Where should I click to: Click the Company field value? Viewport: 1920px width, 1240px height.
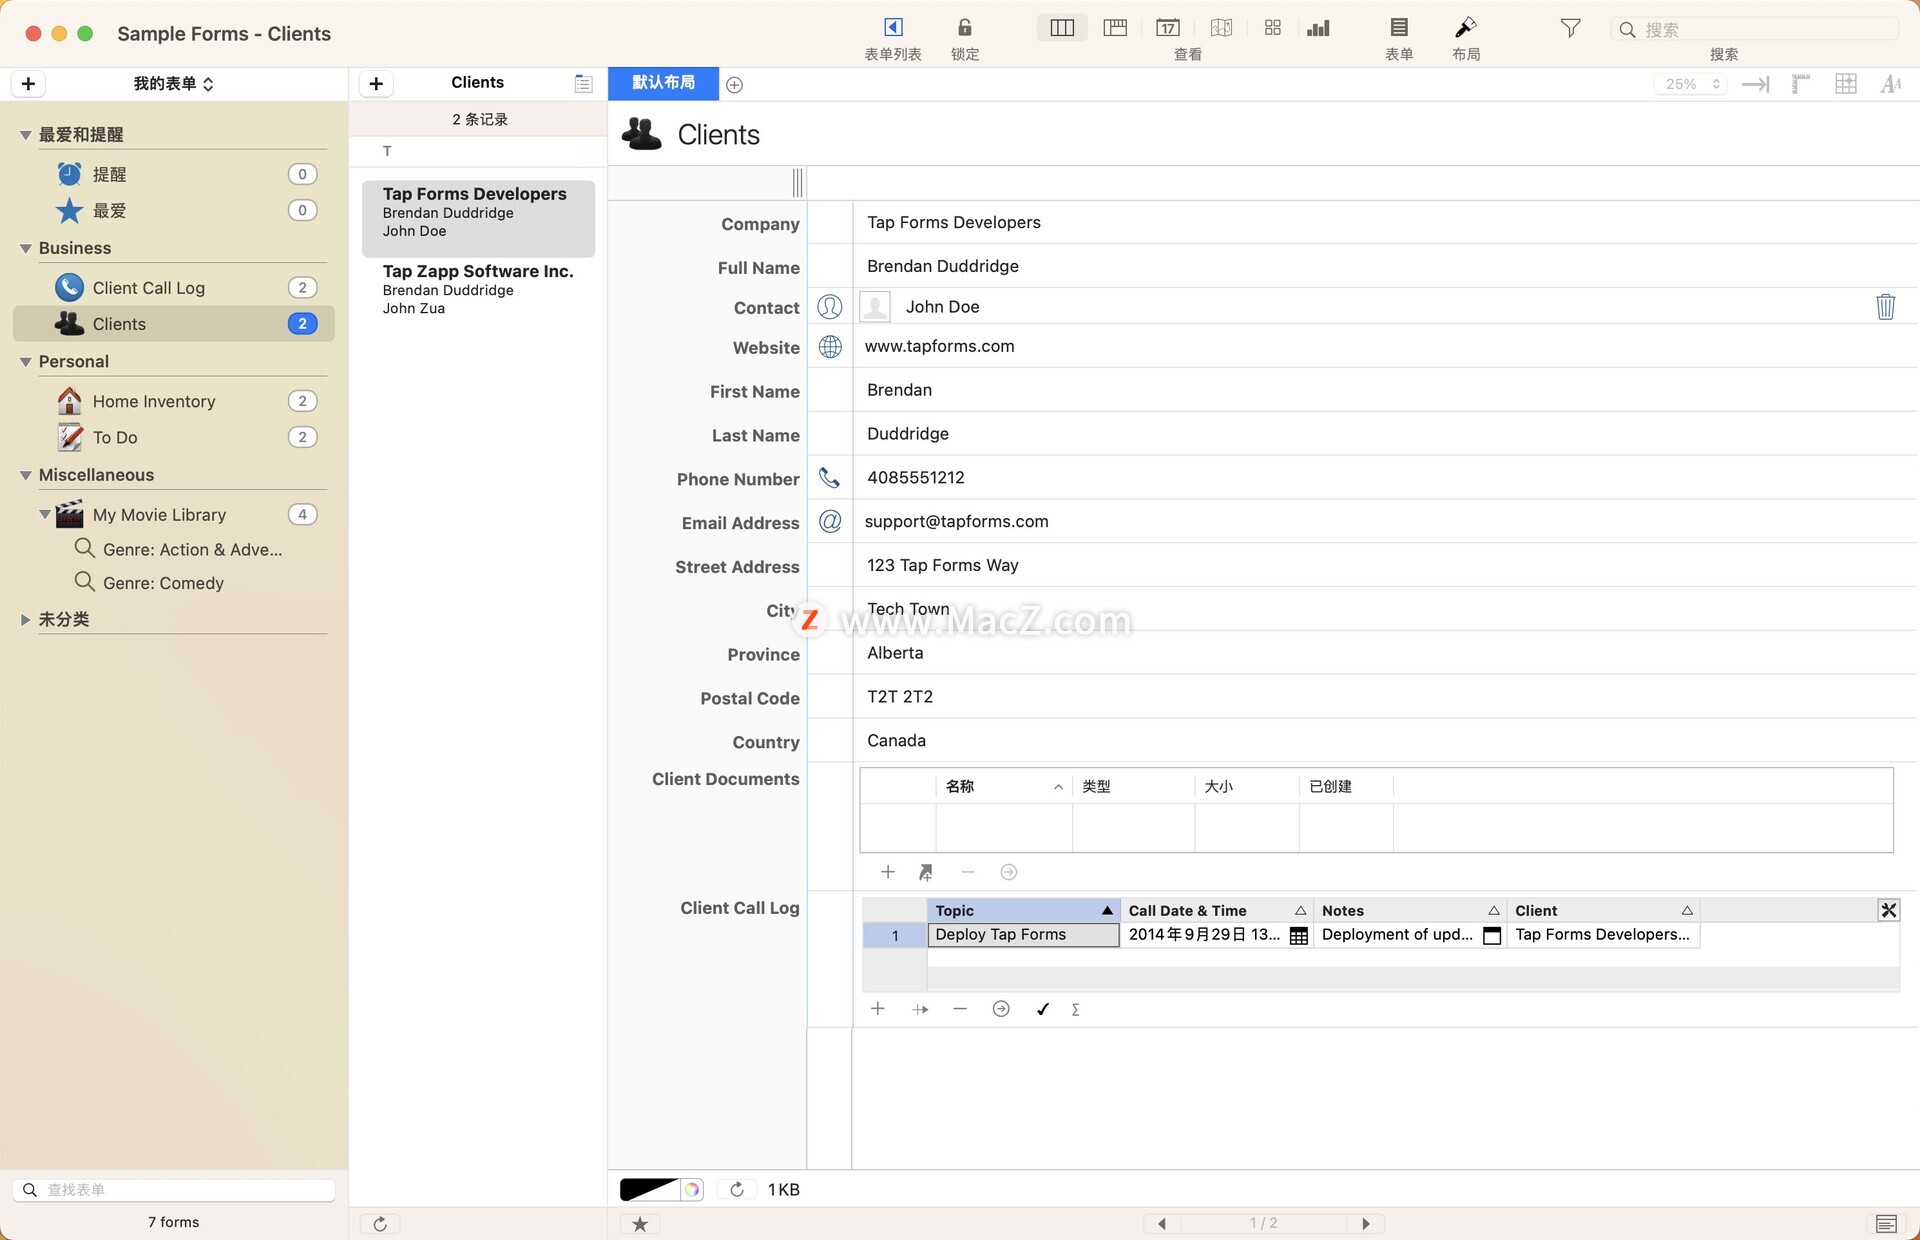pyautogui.click(x=953, y=222)
